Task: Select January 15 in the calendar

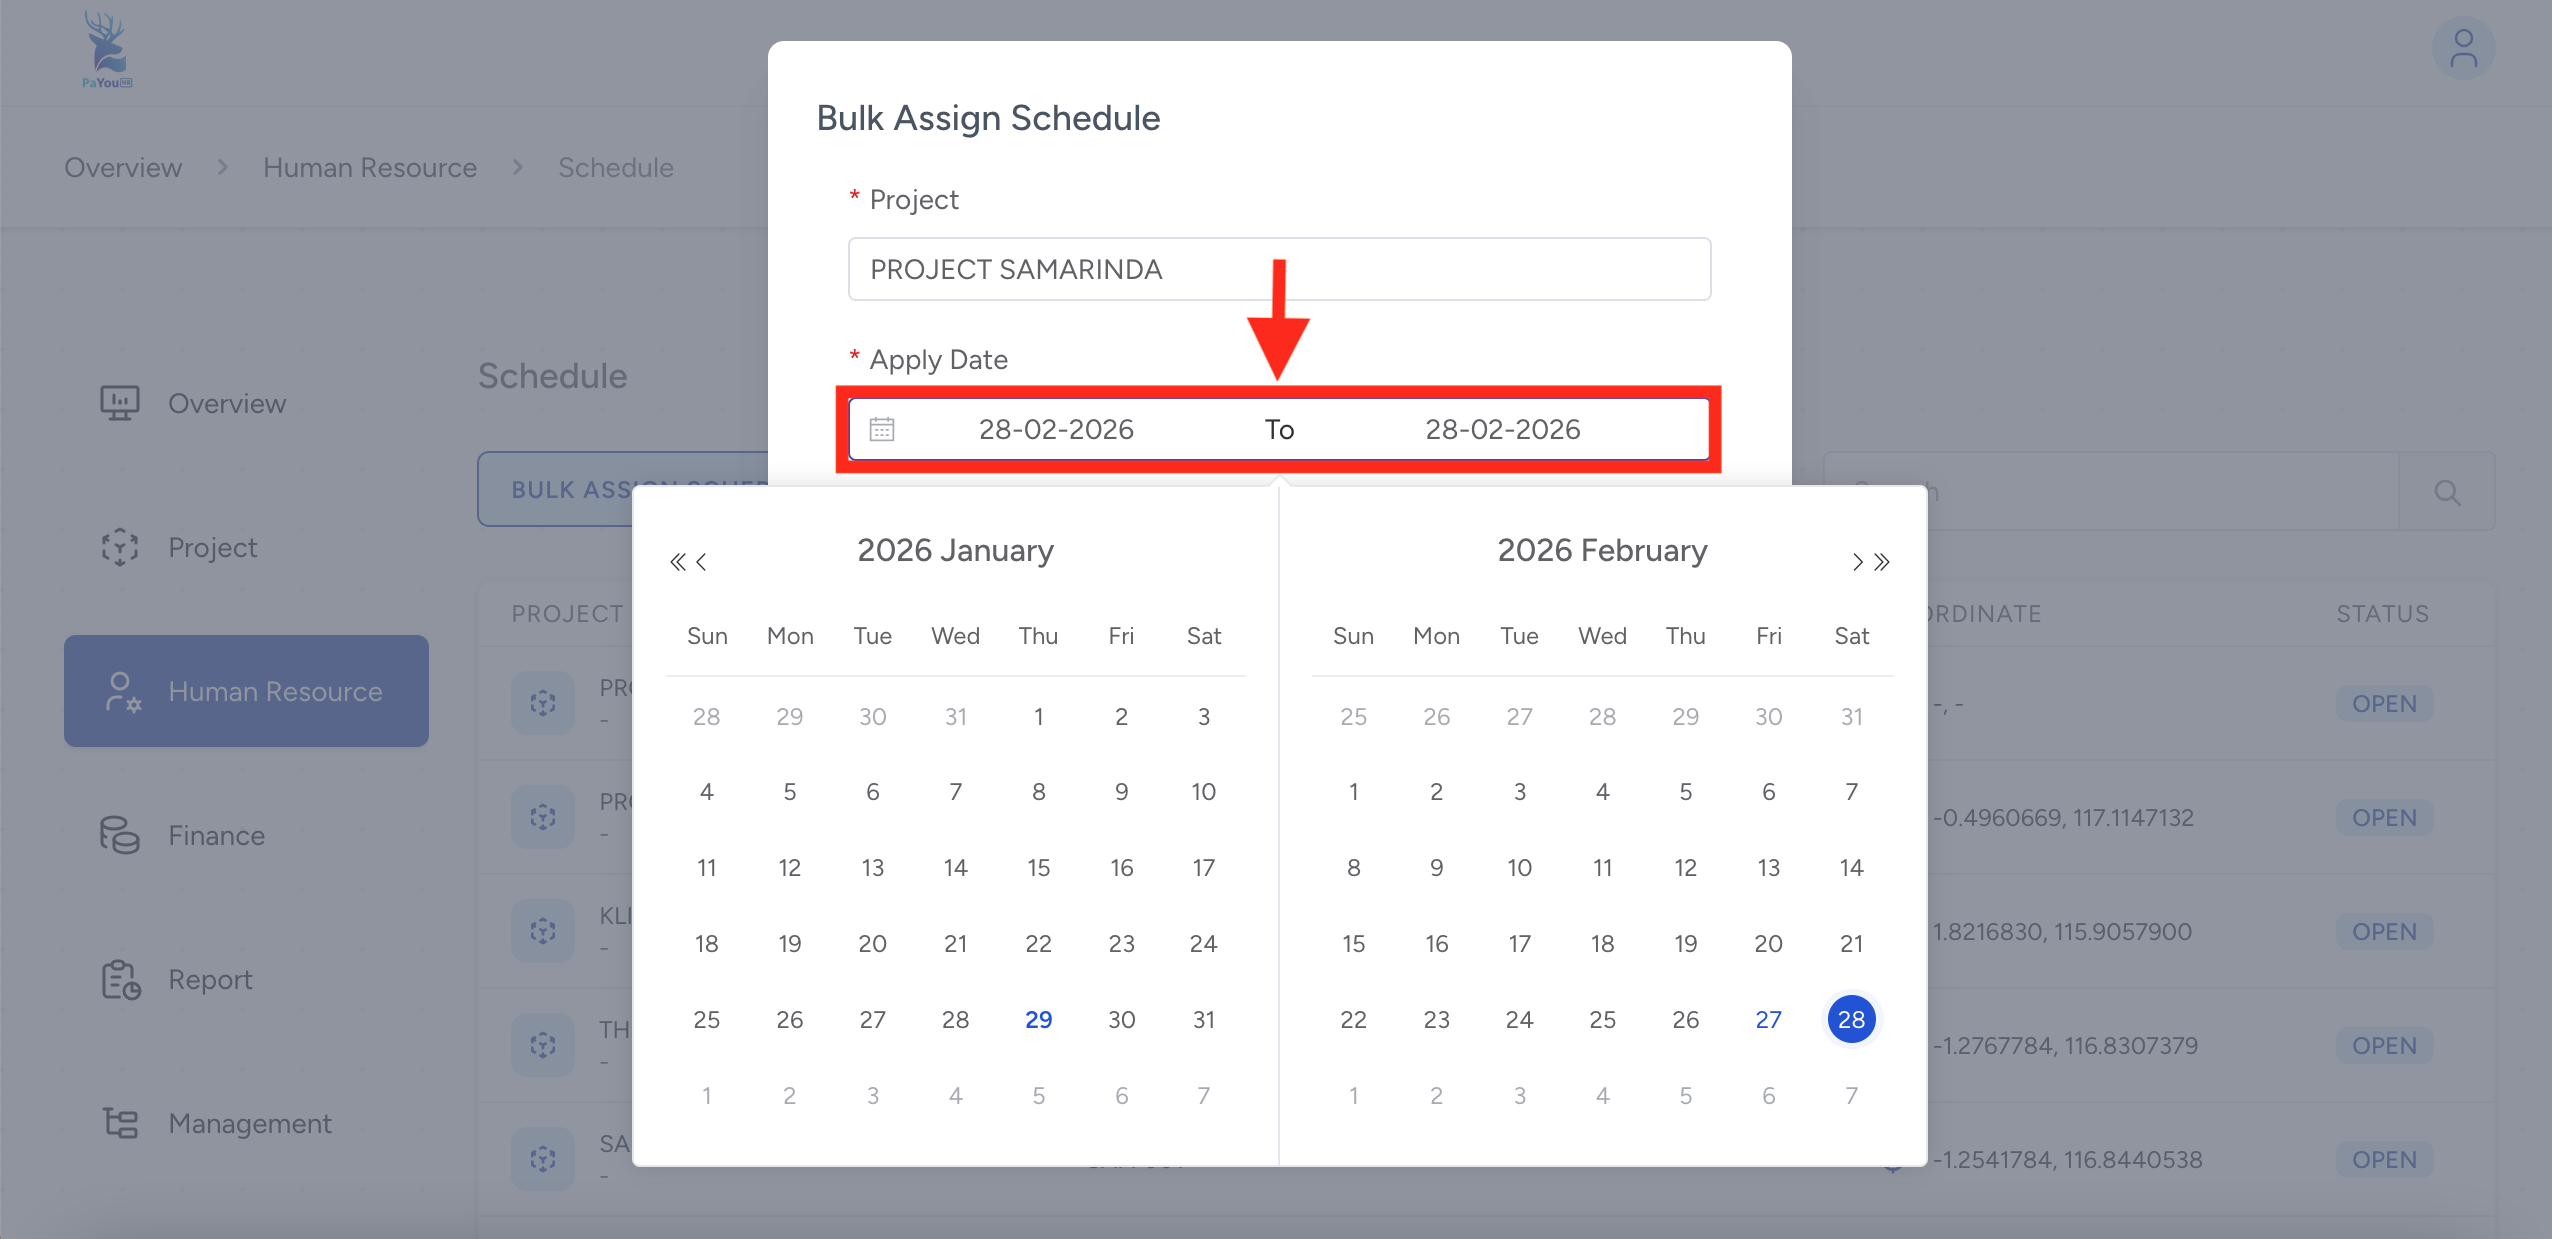Action: click(1038, 867)
